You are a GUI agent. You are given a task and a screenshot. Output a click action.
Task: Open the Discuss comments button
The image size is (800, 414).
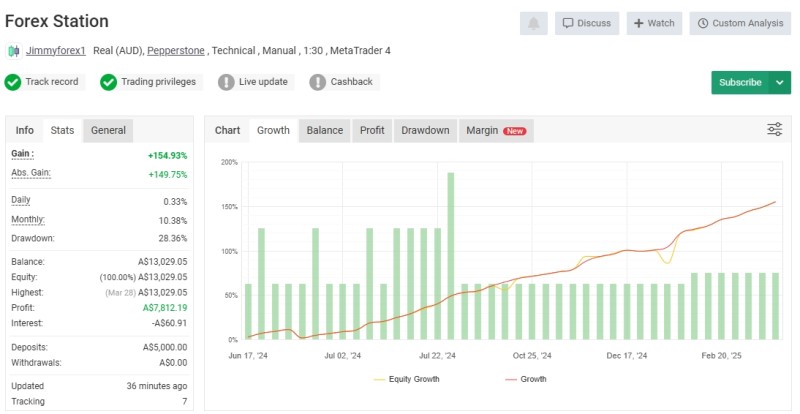tap(584, 23)
